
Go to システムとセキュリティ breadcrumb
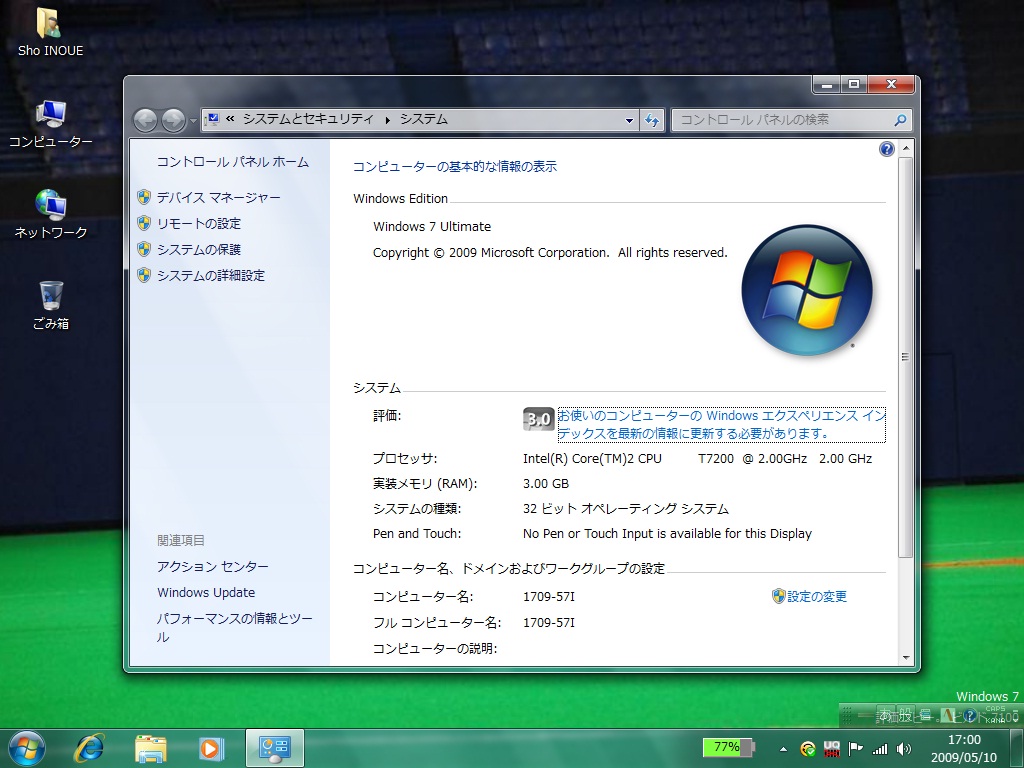tap(308, 119)
